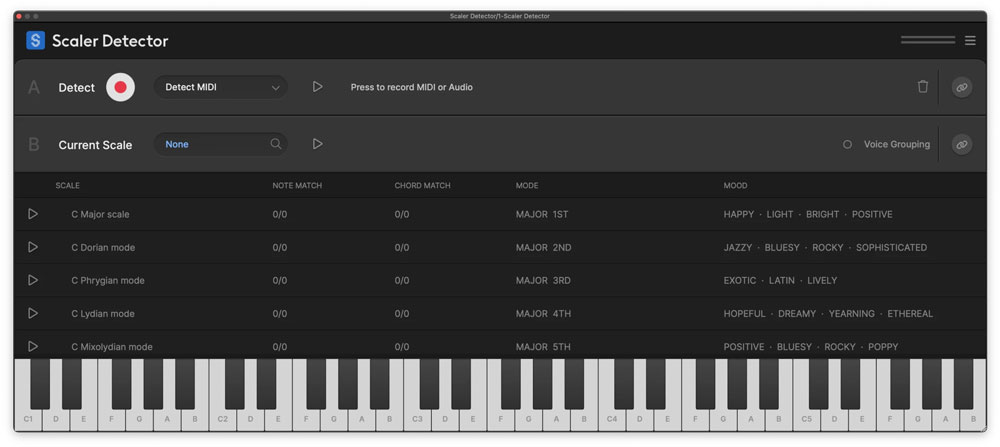Toggle the link icon in section A
The height and width of the screenshot is (447, 1000).
(961, 87)
